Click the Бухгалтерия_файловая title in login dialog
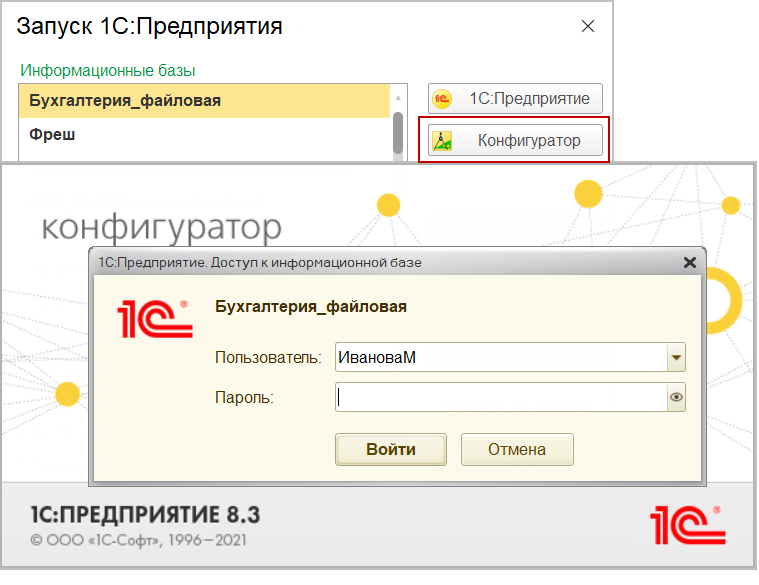This screenshot has width=759, height=585. tap(311, 307)
